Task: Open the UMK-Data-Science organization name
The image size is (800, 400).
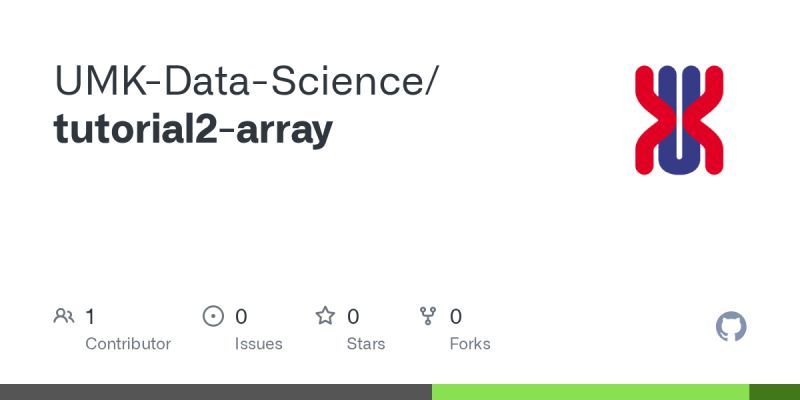Action: pos(239,81)
